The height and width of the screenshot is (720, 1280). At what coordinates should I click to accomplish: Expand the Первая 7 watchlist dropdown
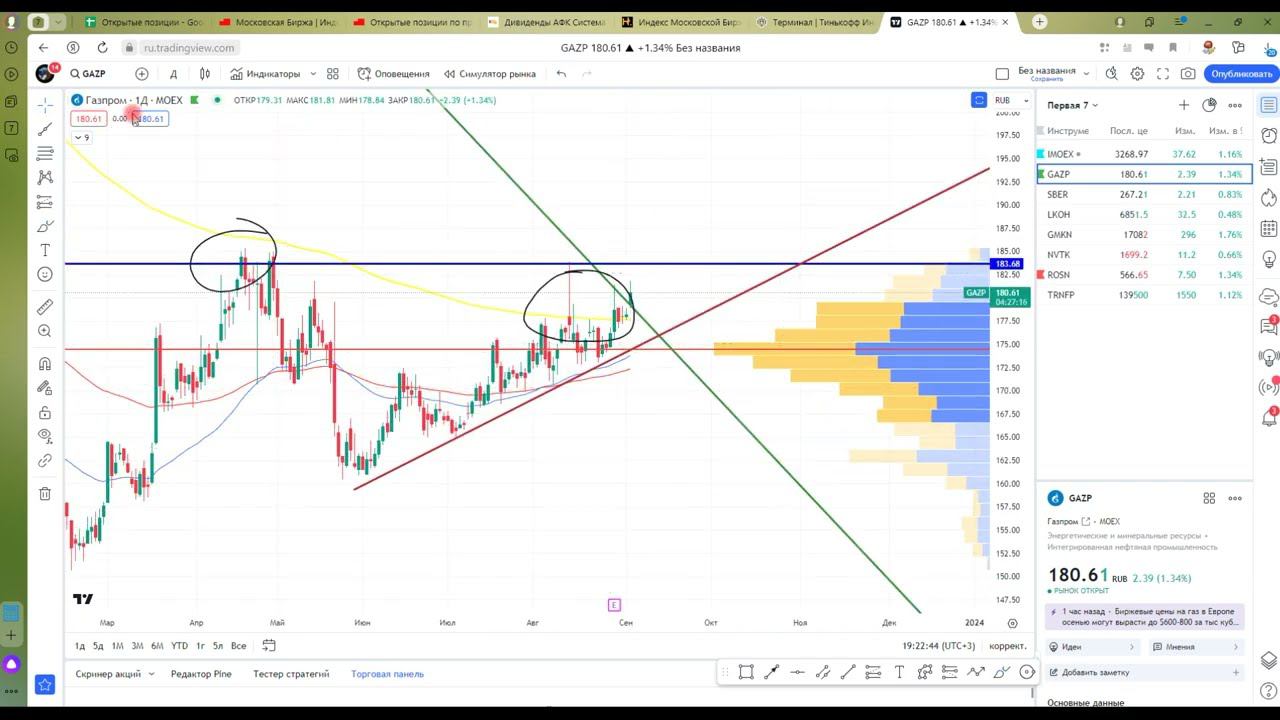click(1072, 105)
